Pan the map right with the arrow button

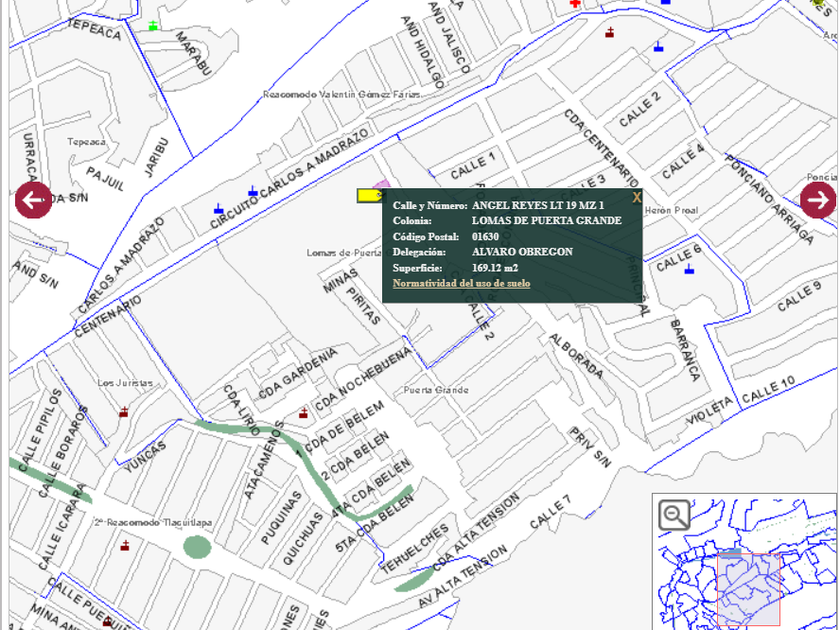818,200
